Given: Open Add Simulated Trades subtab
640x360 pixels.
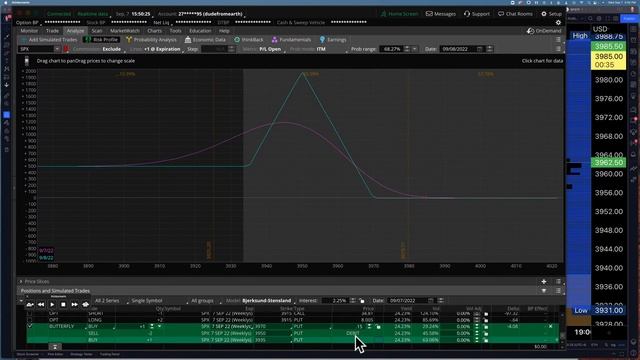Looking at the screenshot, I should (49, 40).
